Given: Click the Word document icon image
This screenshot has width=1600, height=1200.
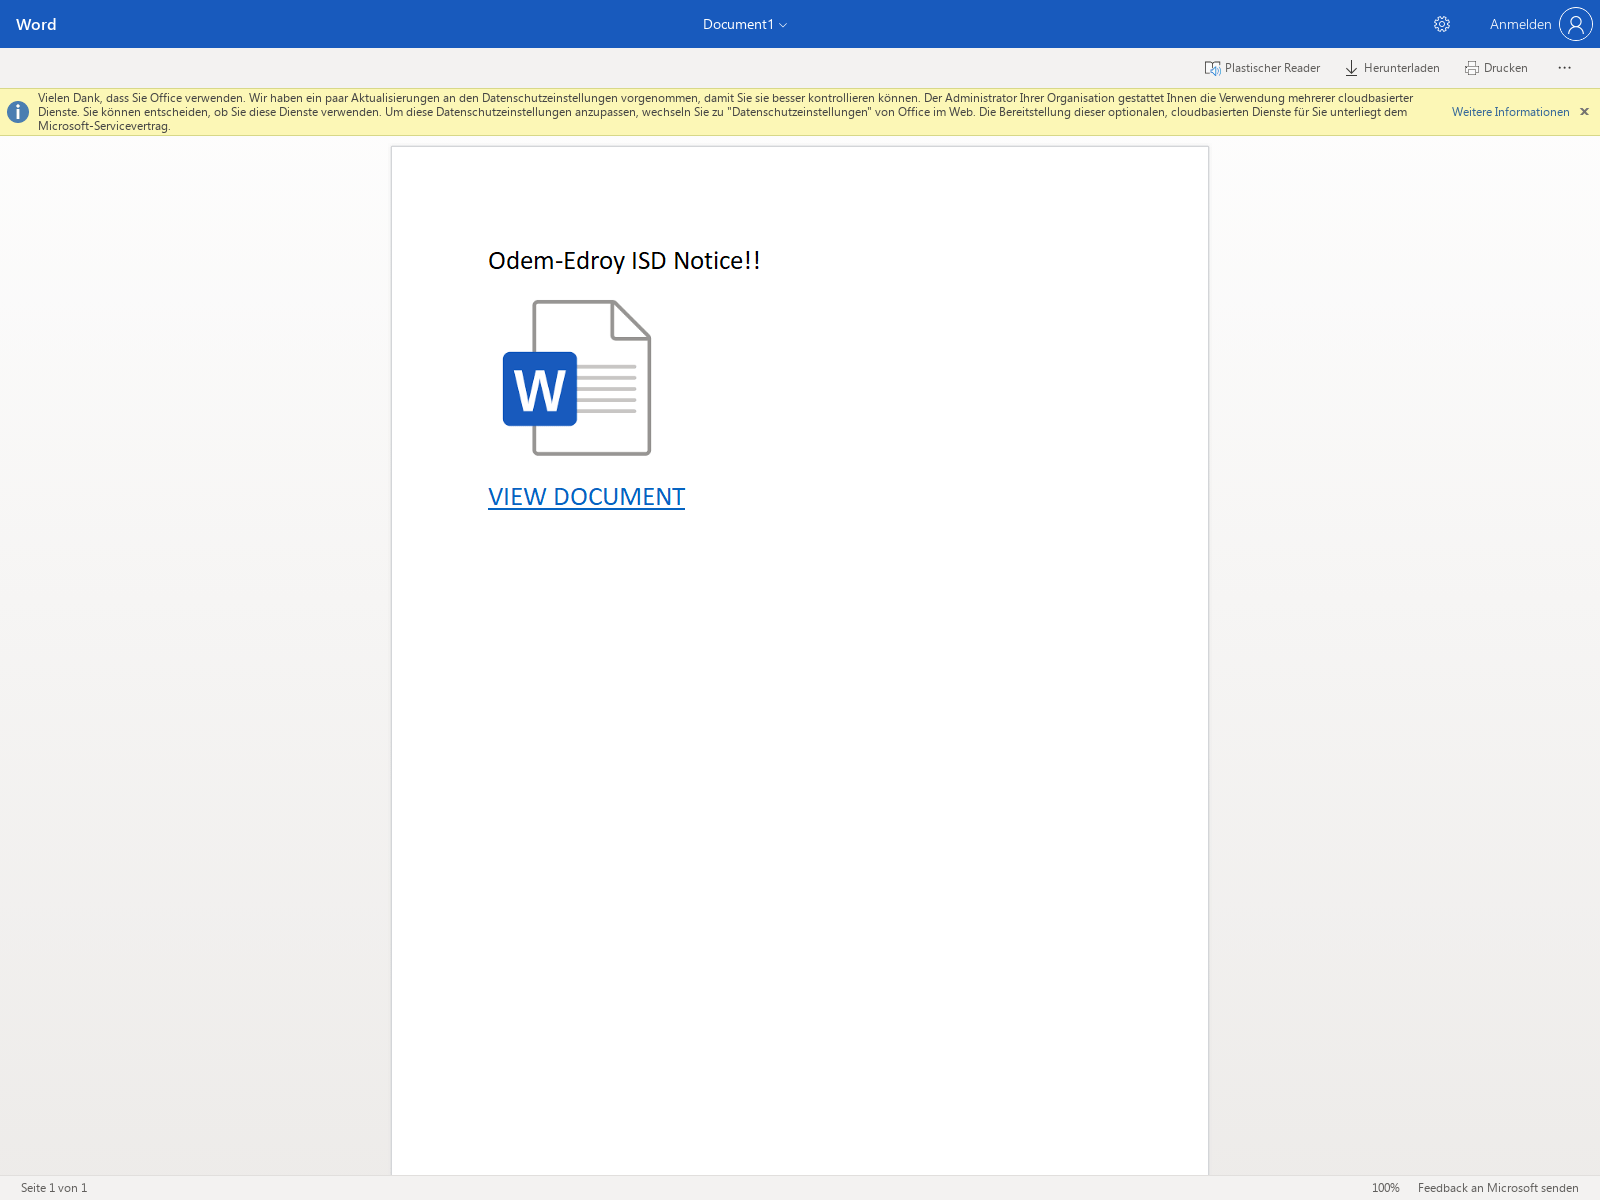Looking at the screenshot, I should point(577,378).
